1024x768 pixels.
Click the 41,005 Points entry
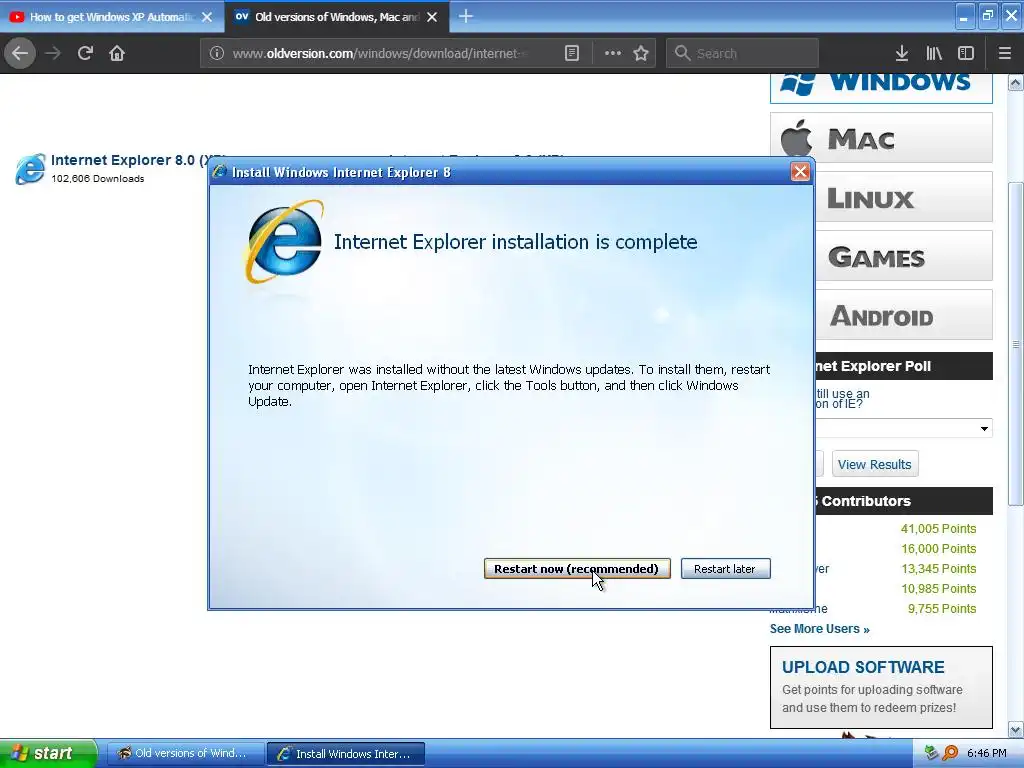[938, 528]
